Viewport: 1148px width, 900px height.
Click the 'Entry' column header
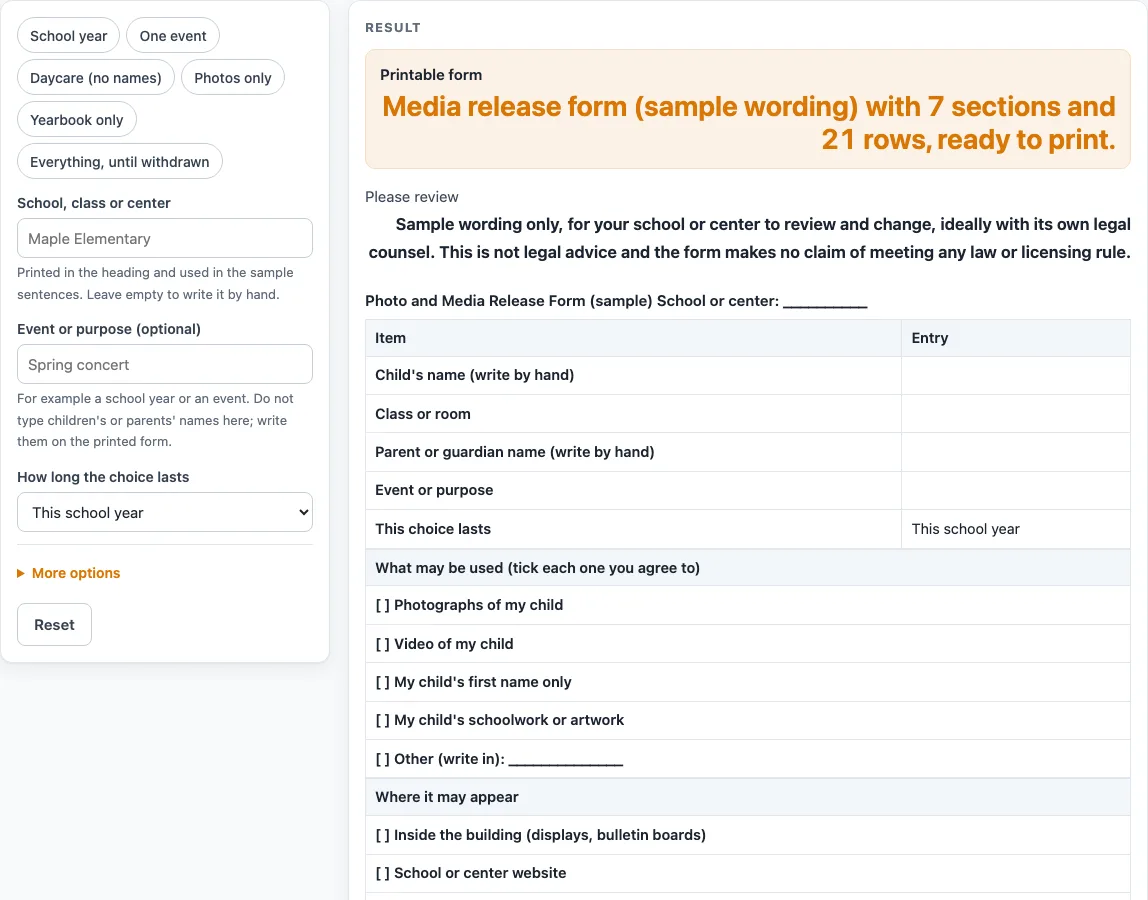click(1015, 338)
